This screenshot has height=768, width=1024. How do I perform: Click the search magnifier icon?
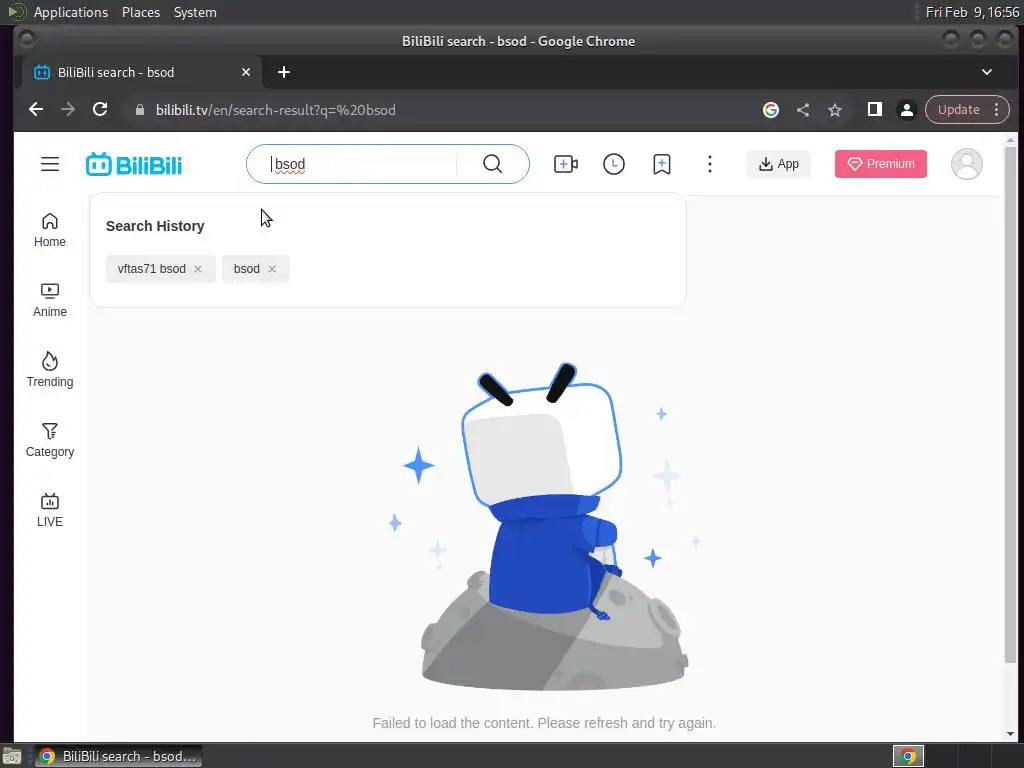click(x=493, y=164)
